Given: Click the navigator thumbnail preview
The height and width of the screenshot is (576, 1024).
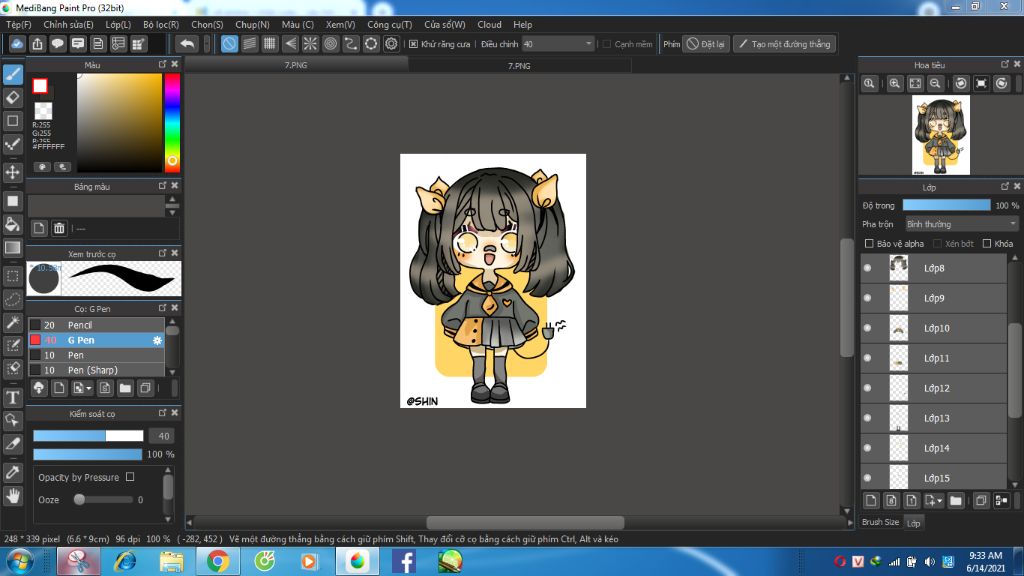Looking at the screenshot, I should click(940, 135).
